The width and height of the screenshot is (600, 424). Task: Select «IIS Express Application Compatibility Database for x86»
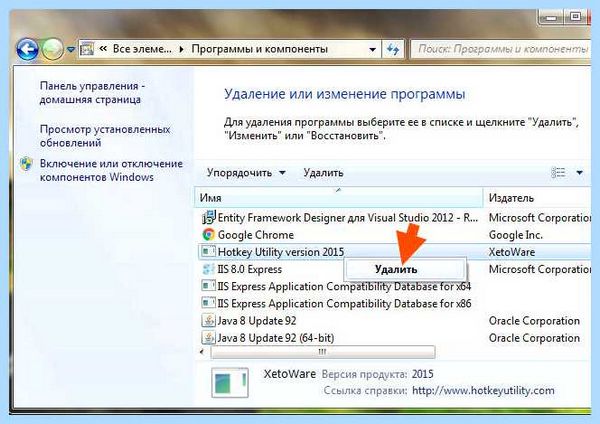point(344,303)
